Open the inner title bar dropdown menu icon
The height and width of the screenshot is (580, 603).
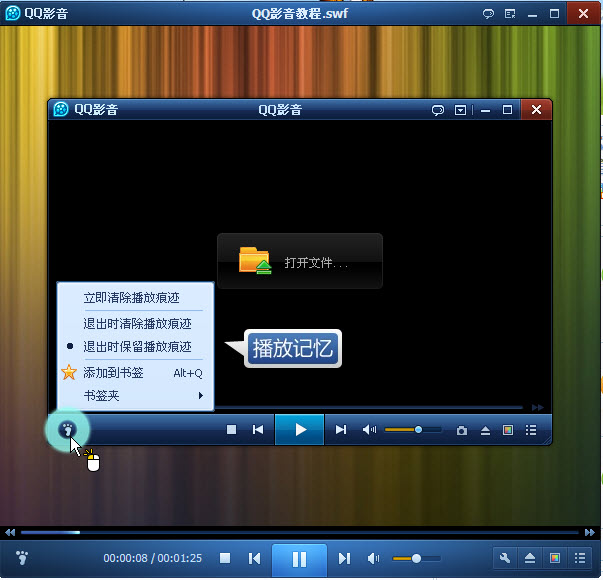(460, 110)
